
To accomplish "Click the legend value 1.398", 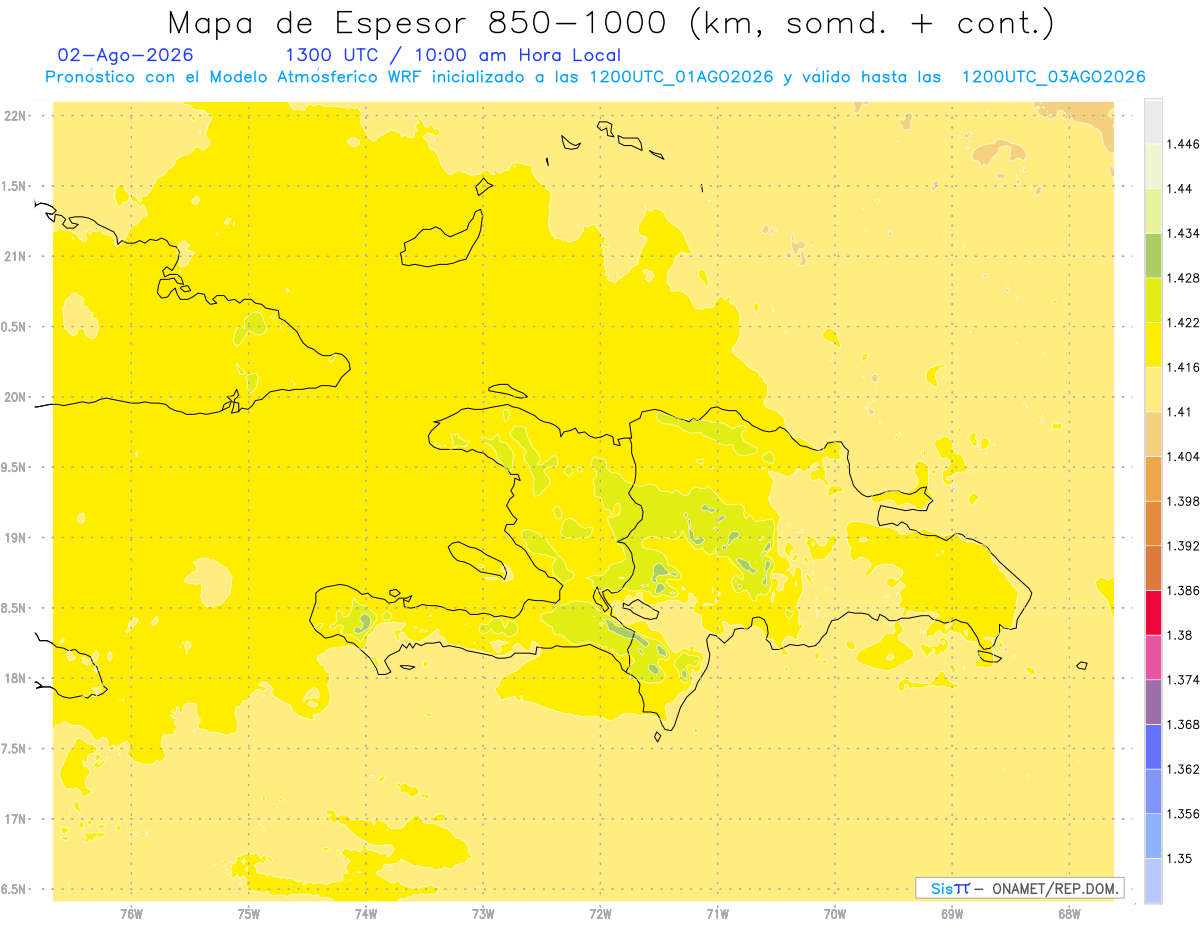I will tap(1184, 501).
